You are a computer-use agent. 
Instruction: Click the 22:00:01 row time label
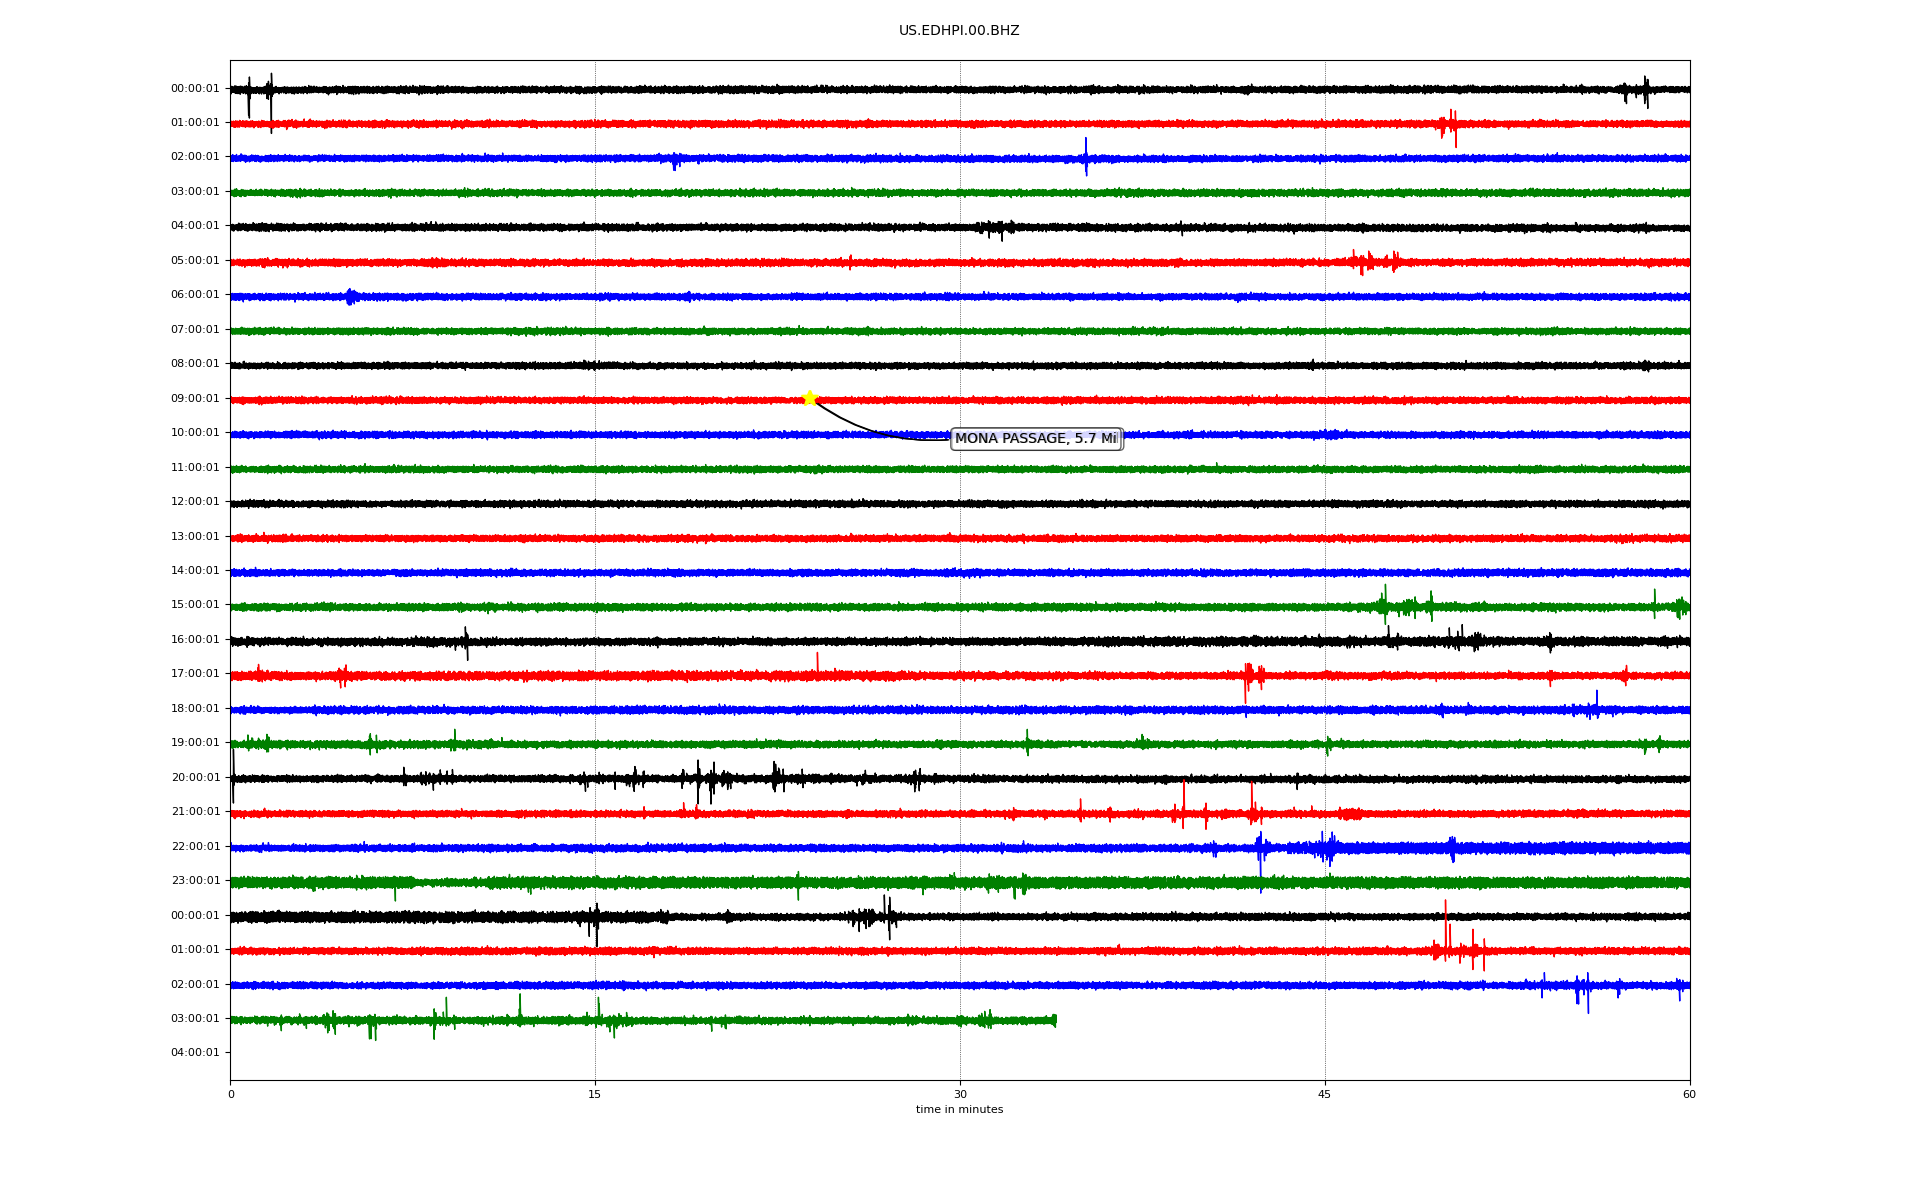pos(195,847)
